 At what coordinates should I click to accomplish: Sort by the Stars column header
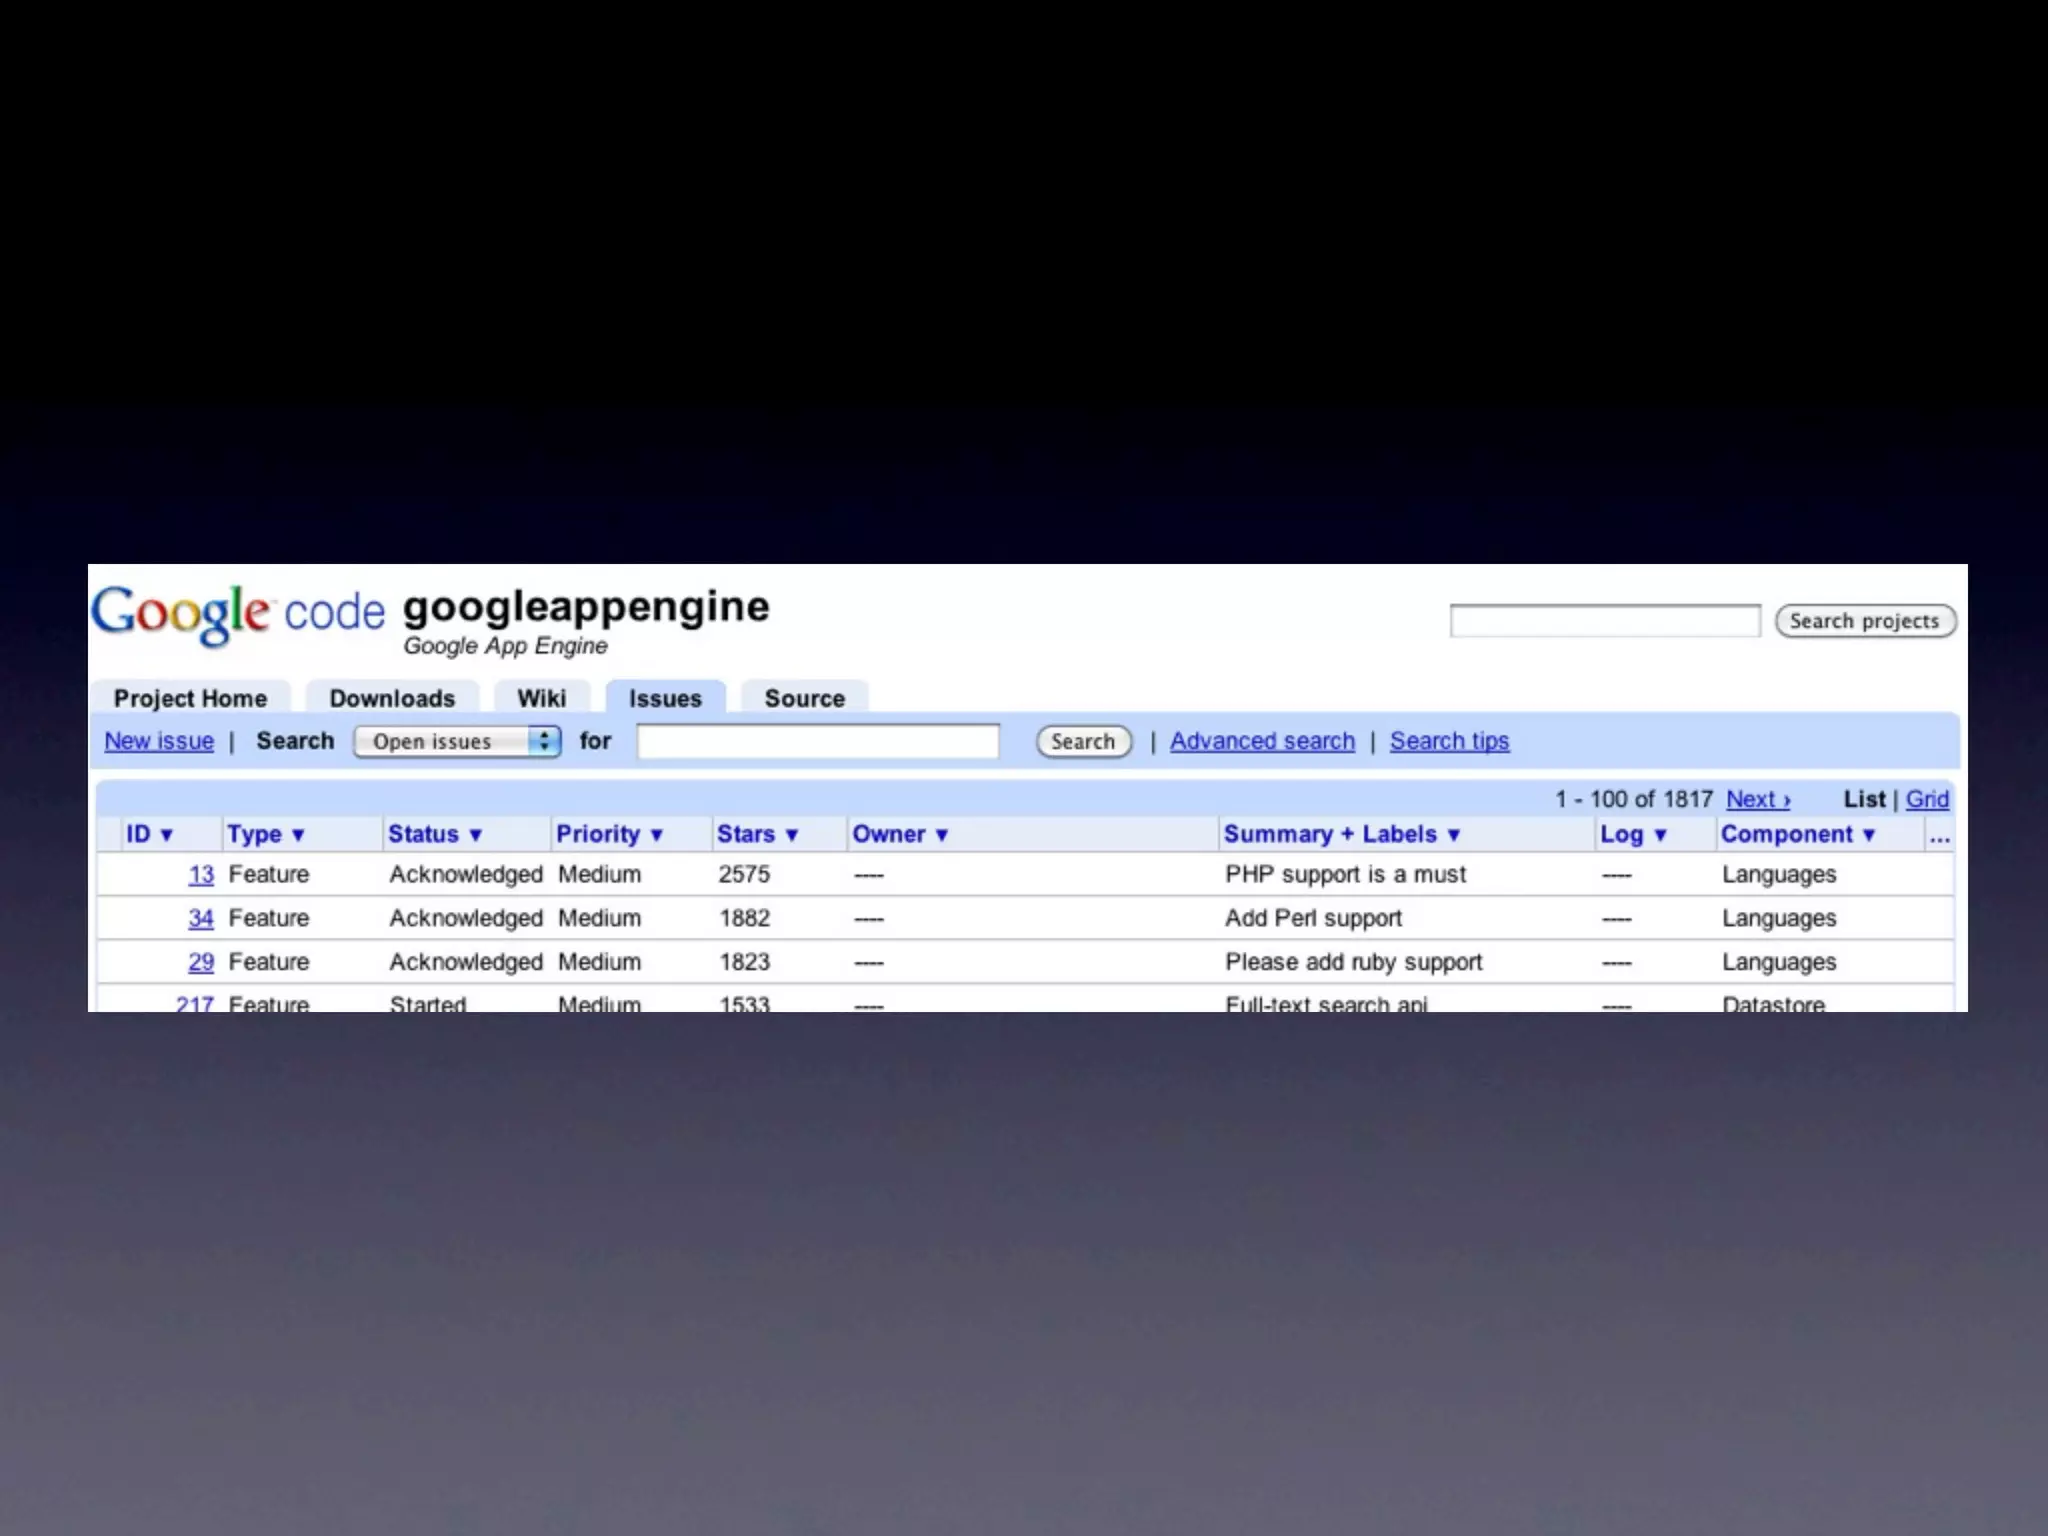click(757, 834)
